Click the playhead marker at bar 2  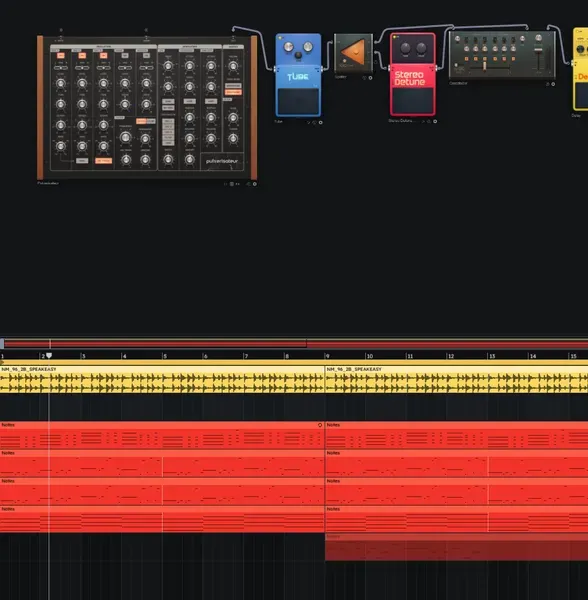[49, 356]
